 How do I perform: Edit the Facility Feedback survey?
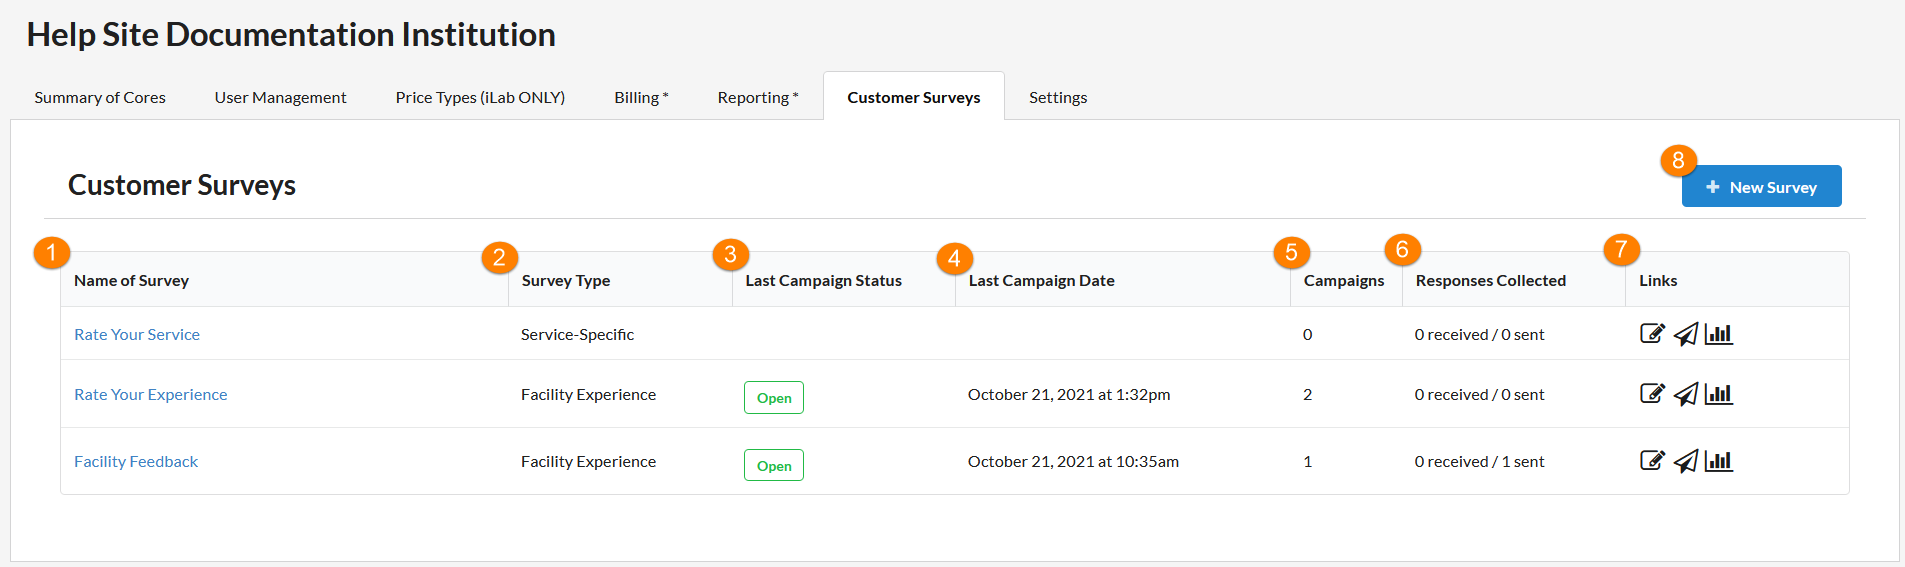[1652, 461]
